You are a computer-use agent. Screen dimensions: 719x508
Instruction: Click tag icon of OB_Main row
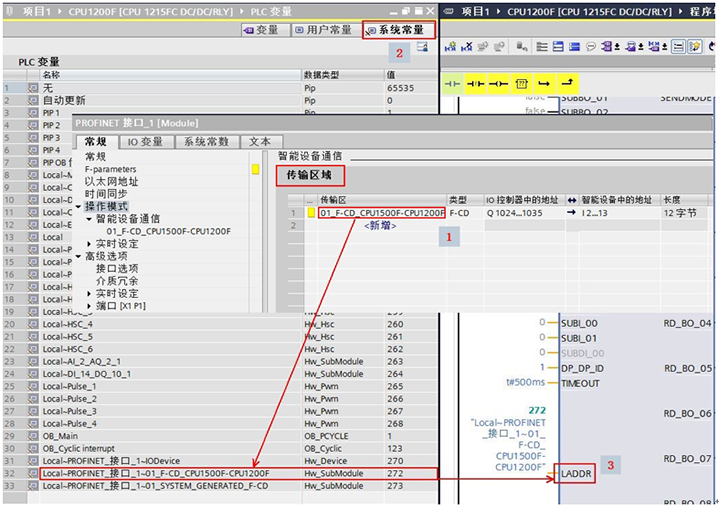coord(33,436)
